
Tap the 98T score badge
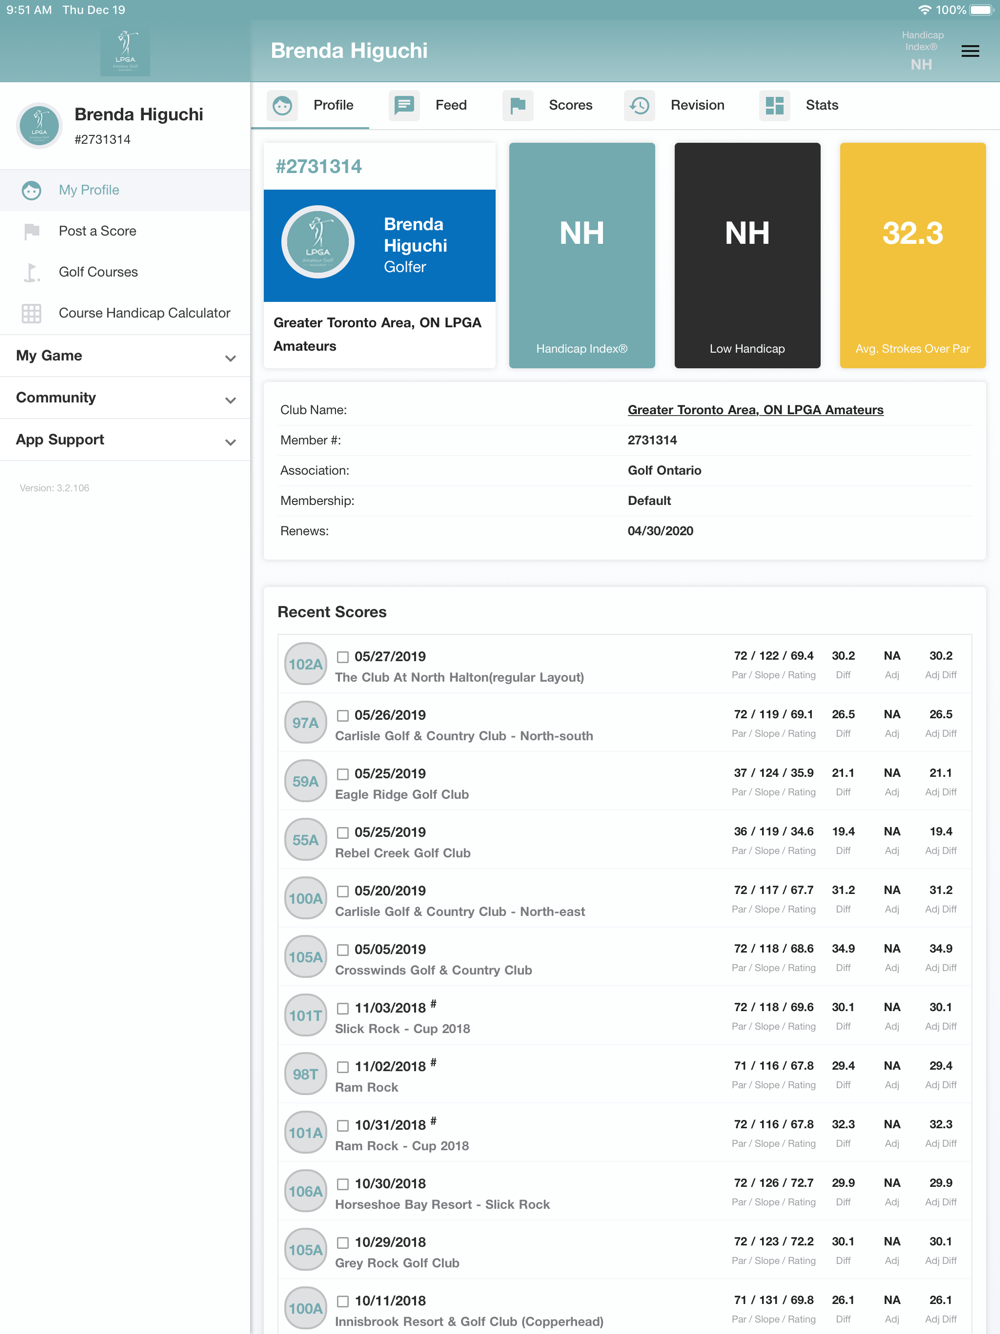pyautogui.click(x=305, y=1074)
